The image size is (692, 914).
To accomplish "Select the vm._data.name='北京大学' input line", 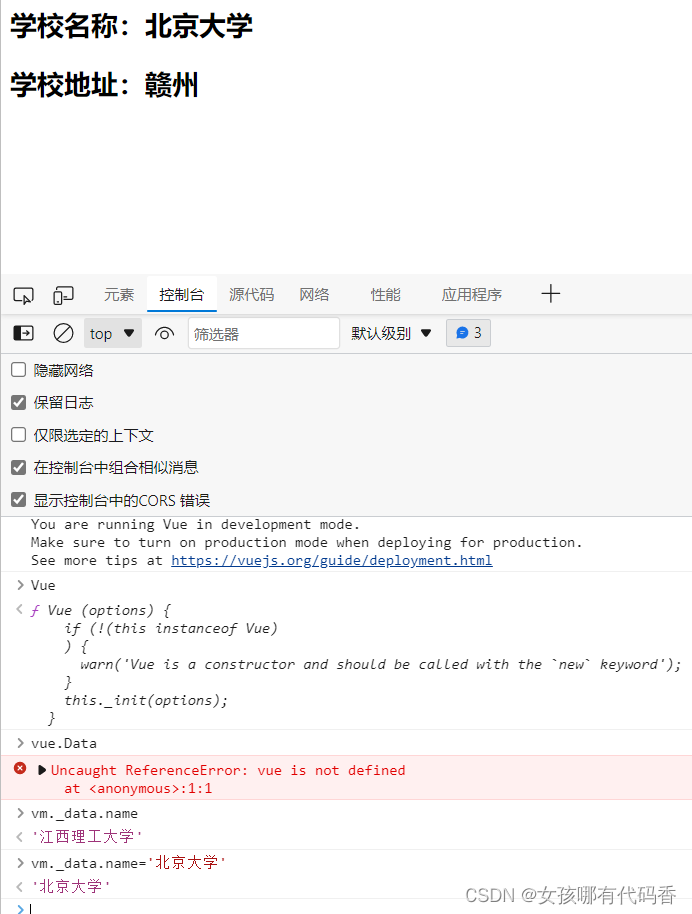I will pos(128,863).
